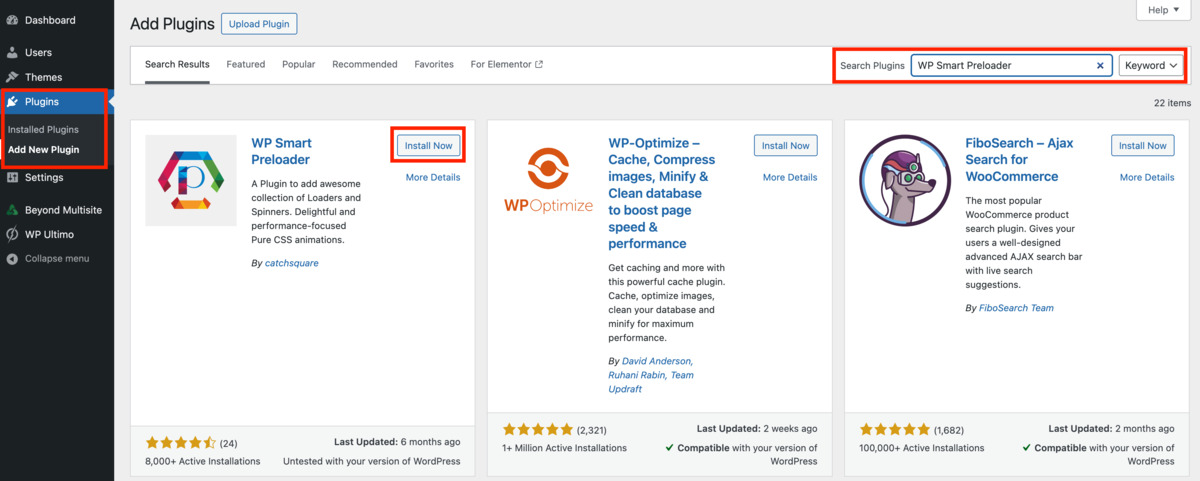
Task: Click the Users person icon
Action: 12,52
